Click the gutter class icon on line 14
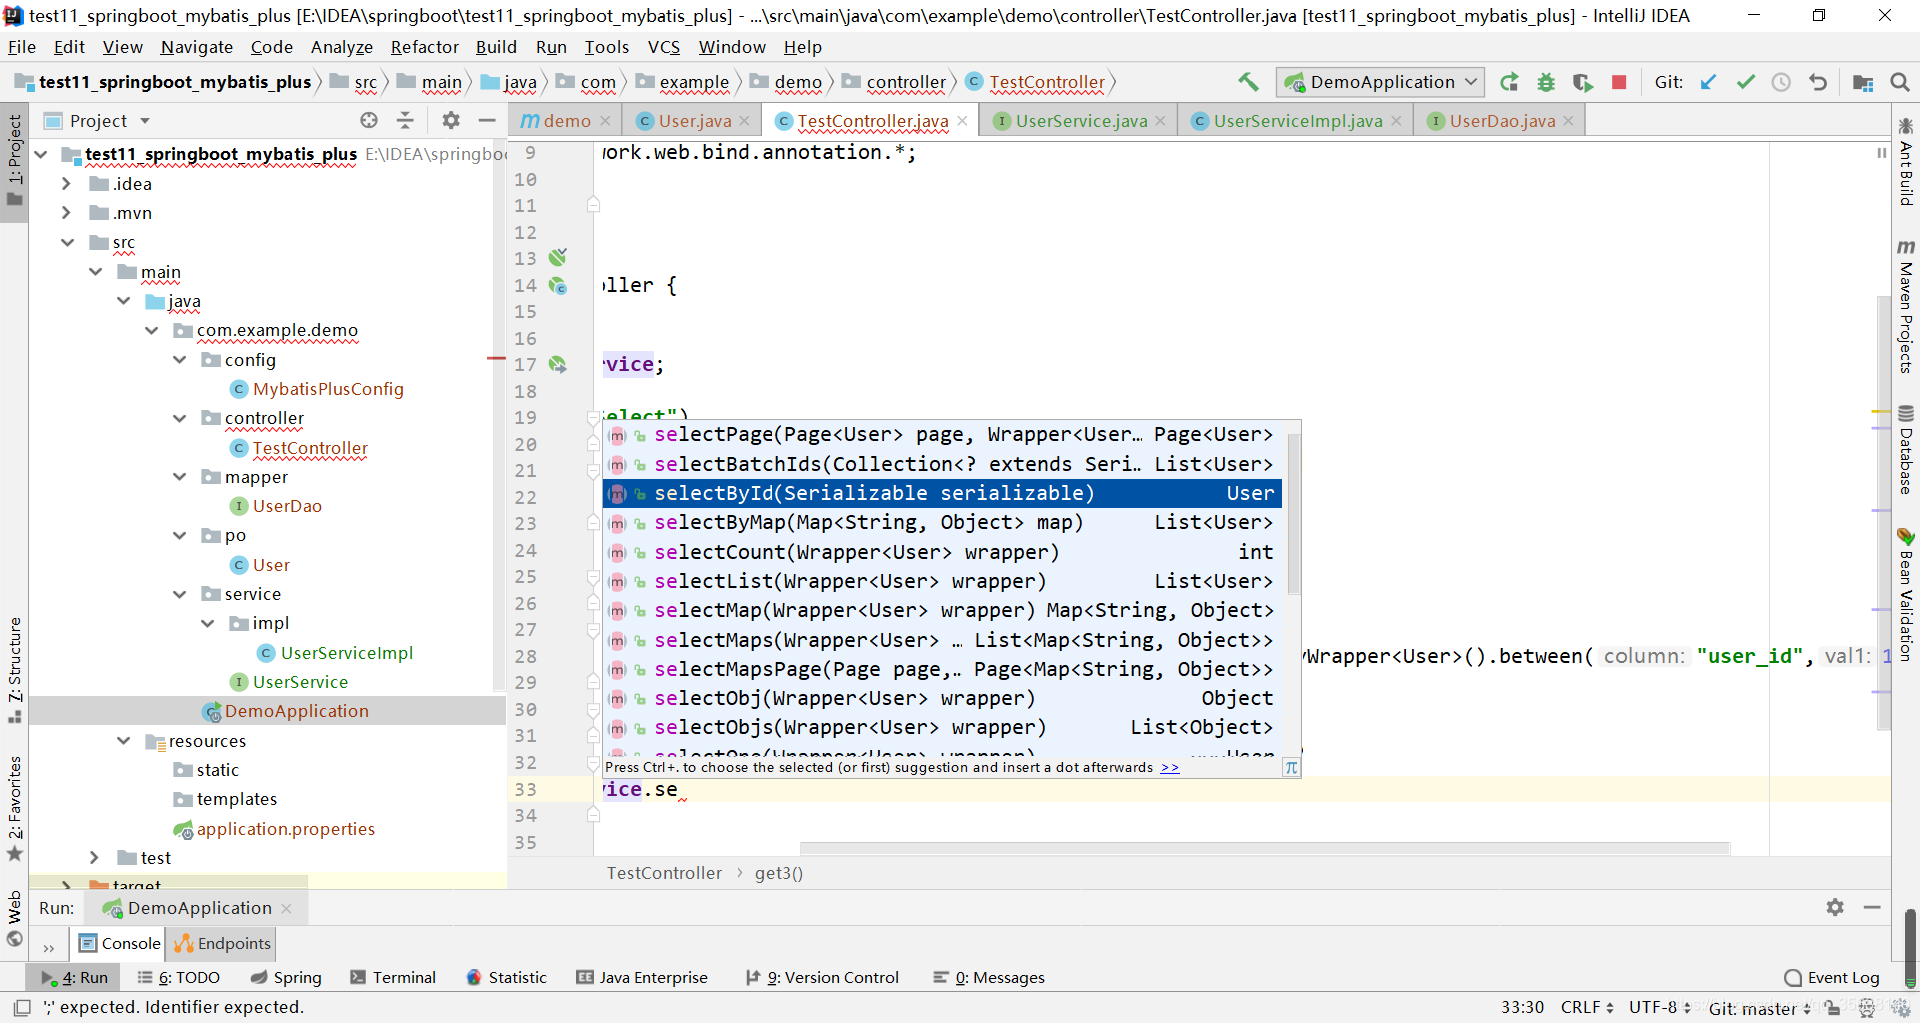Viewport: 1920px width, 1023px height. click(x=558, y=285)
